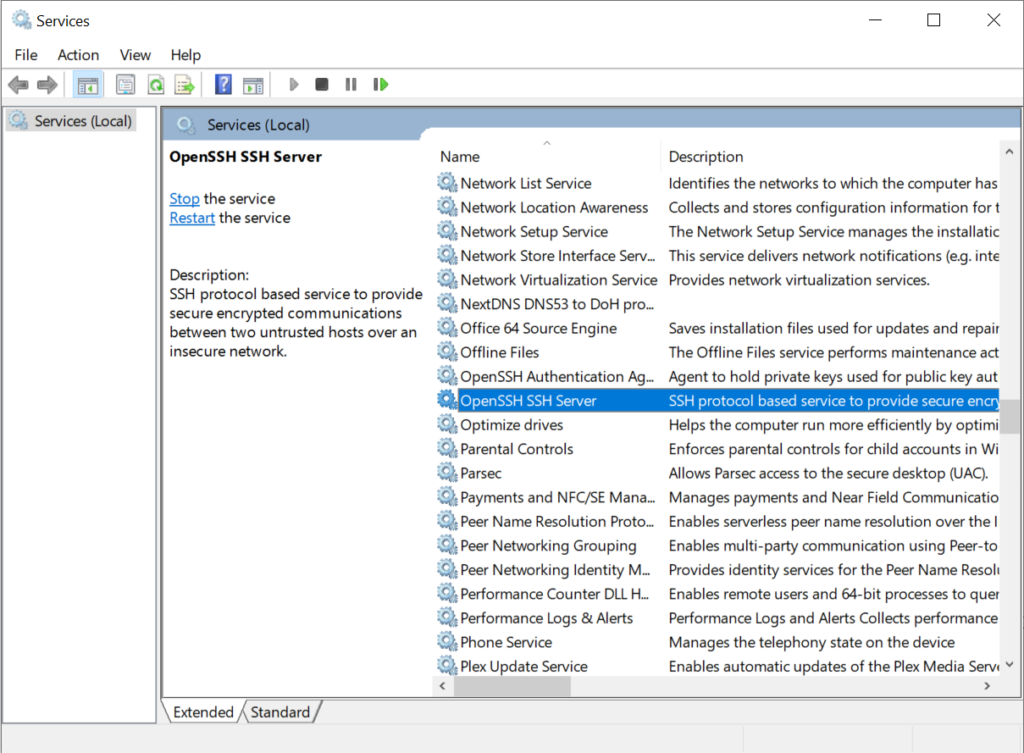Click the Stop the service link

pos(184,199)
